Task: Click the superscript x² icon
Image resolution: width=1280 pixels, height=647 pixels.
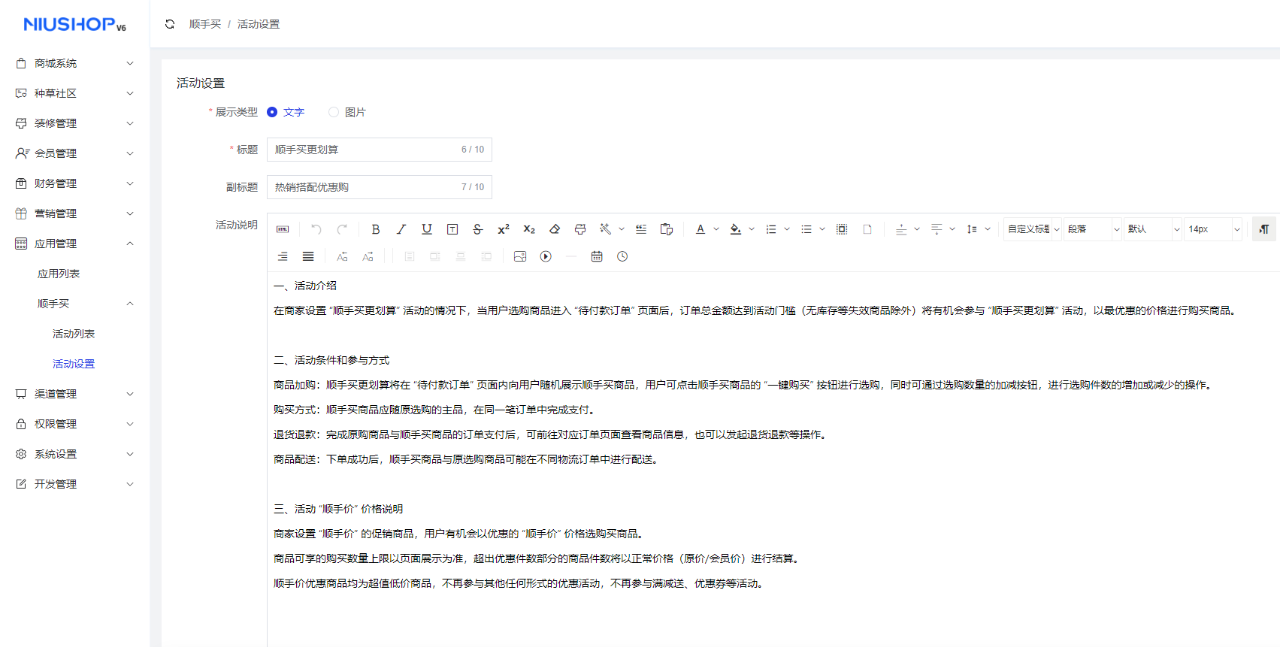Action: point(503,229)
